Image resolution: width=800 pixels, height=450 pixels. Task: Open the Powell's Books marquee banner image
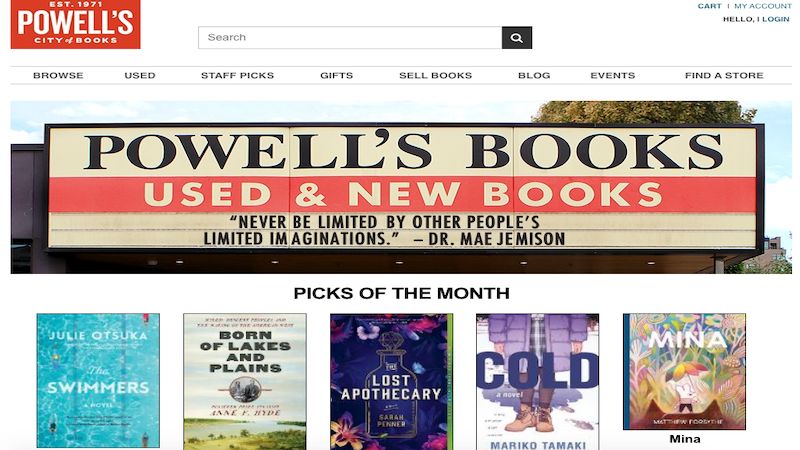(401, 187)
